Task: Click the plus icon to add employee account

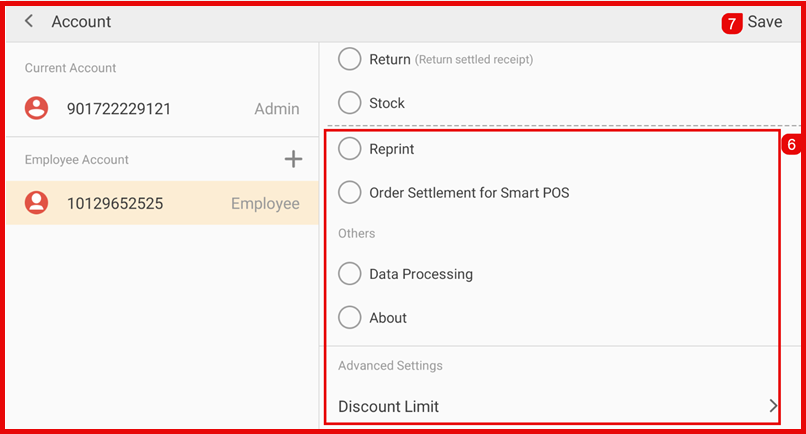Action: pos(293,159)
